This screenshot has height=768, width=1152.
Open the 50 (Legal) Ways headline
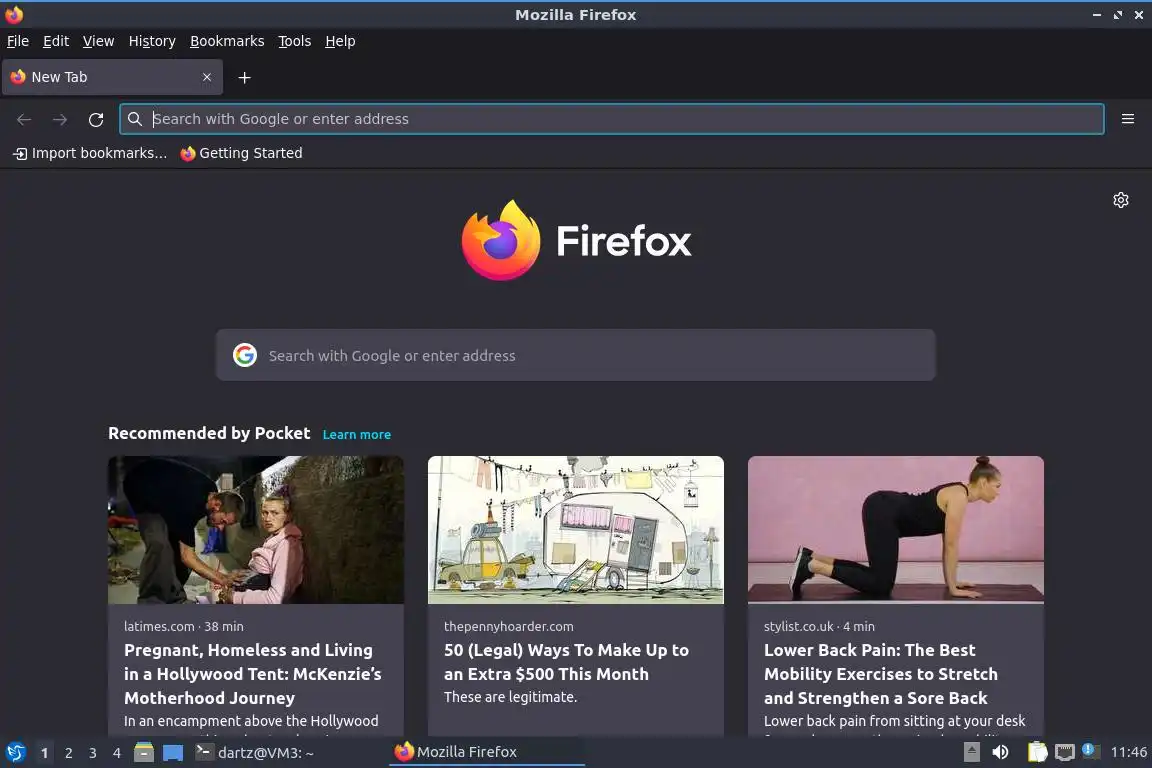[x=566, y=662]
